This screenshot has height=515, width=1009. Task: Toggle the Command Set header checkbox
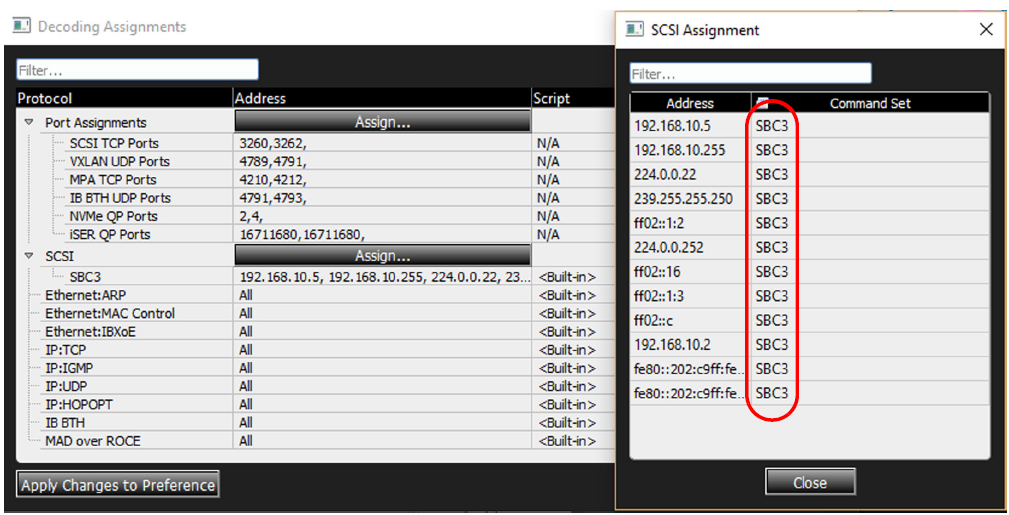coord(763,102)
